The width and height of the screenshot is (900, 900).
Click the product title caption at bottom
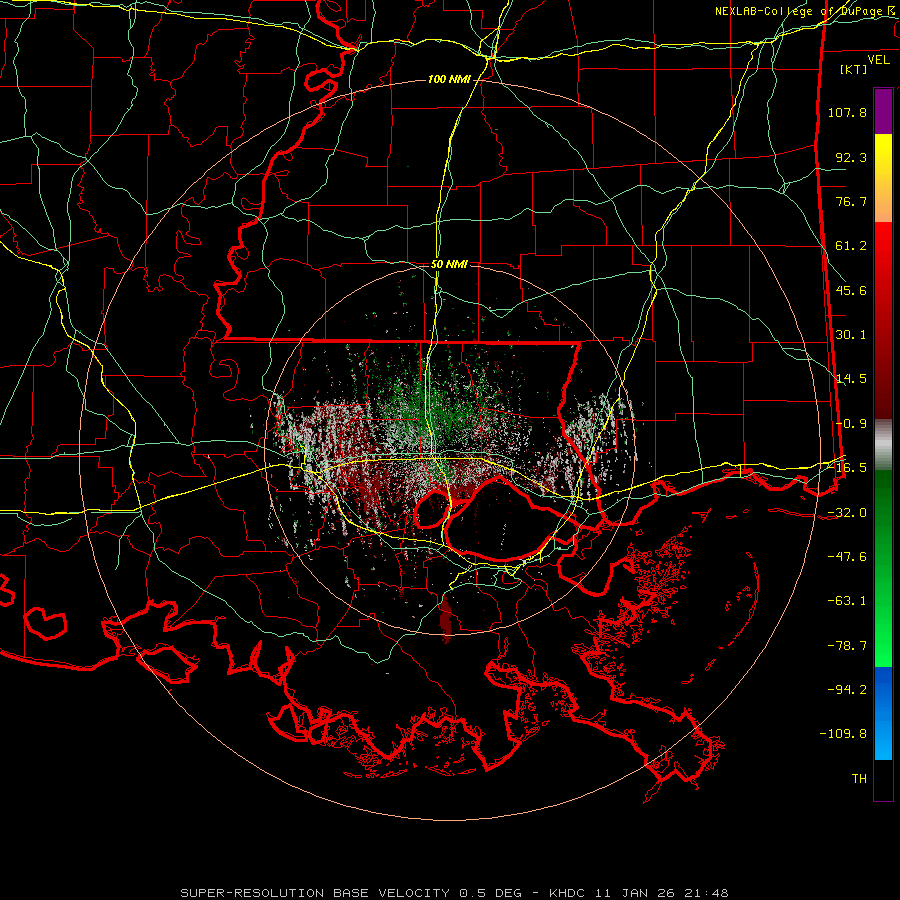pyautogui.click(x=455, y=893)
